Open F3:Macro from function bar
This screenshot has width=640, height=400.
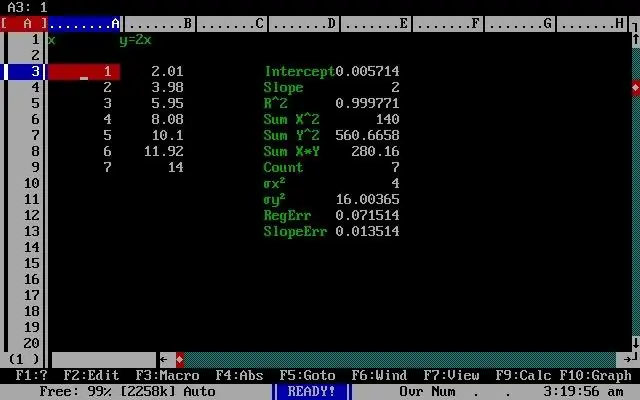coord(167,375)
